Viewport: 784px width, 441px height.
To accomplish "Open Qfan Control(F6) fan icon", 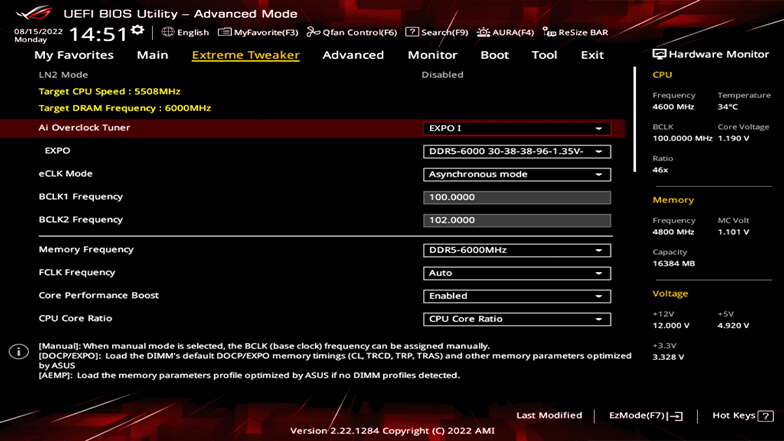I will point(313,32).
